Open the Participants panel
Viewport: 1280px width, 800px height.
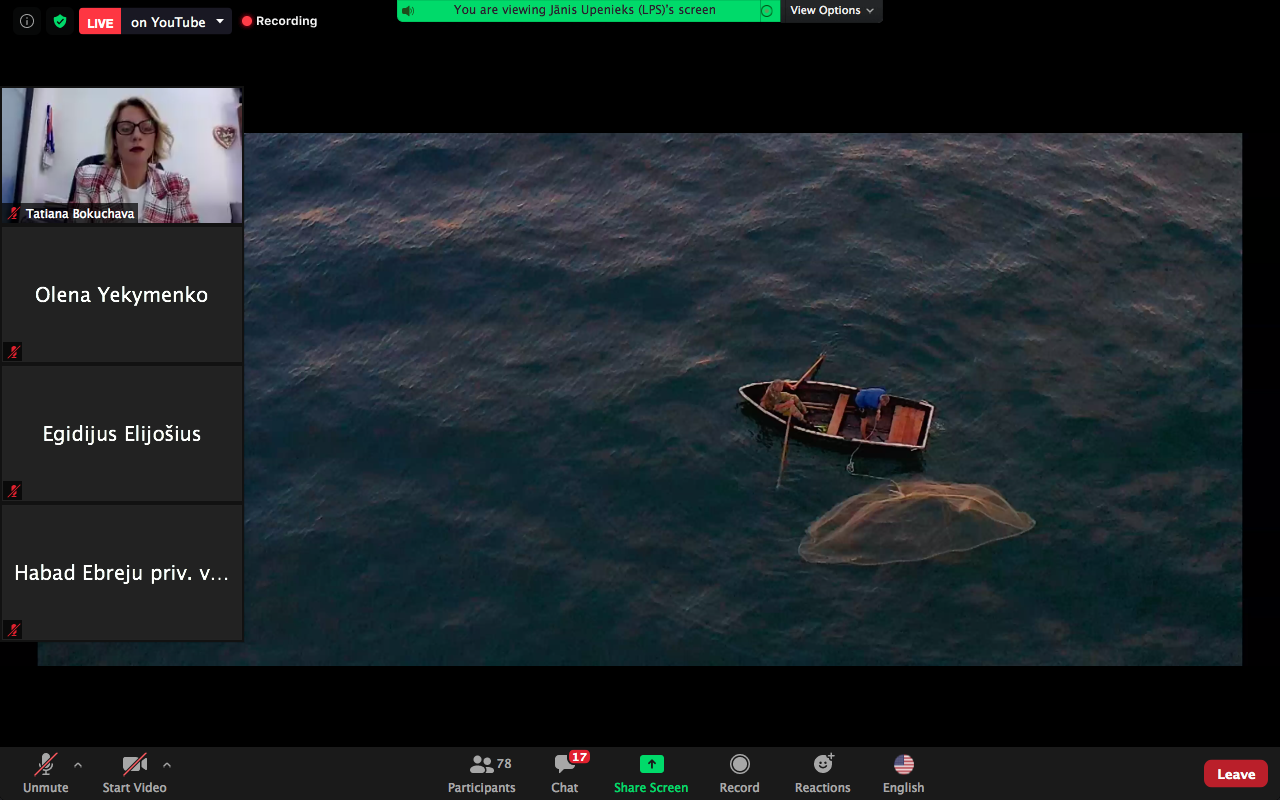(482, 773)
